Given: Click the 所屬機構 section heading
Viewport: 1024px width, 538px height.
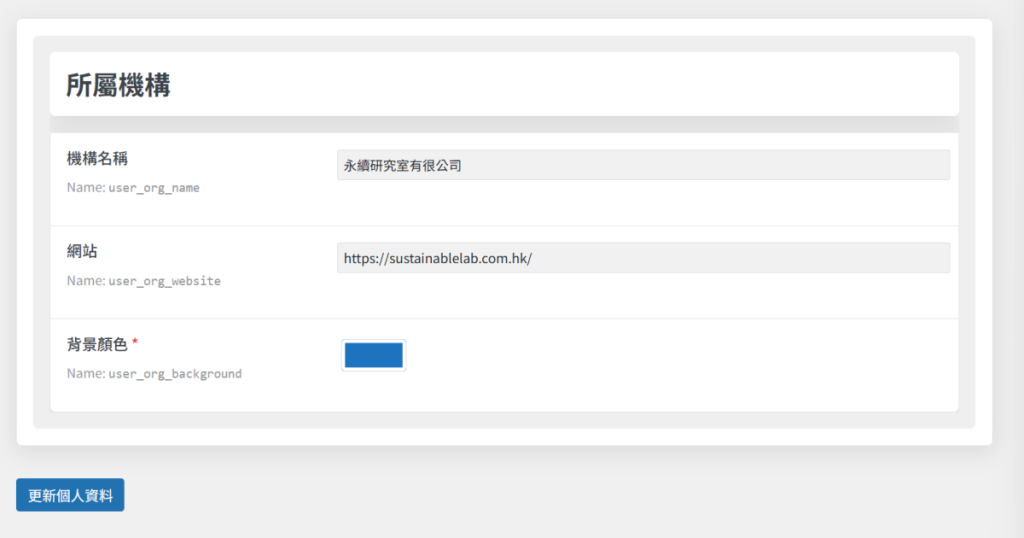Looking at the screenshot, I should click(118, 85).
